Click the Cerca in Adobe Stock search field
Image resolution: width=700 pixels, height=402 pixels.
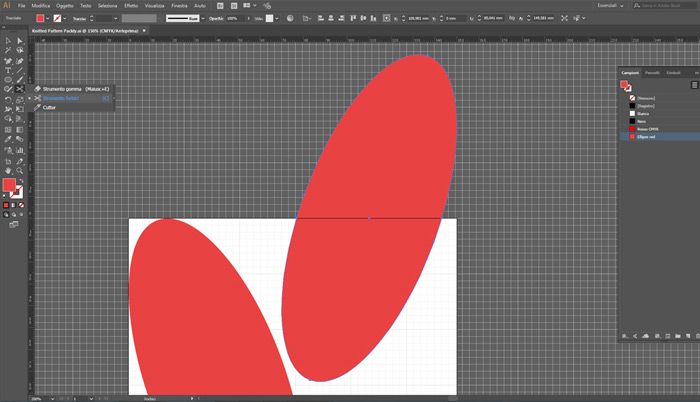(664, 6)
